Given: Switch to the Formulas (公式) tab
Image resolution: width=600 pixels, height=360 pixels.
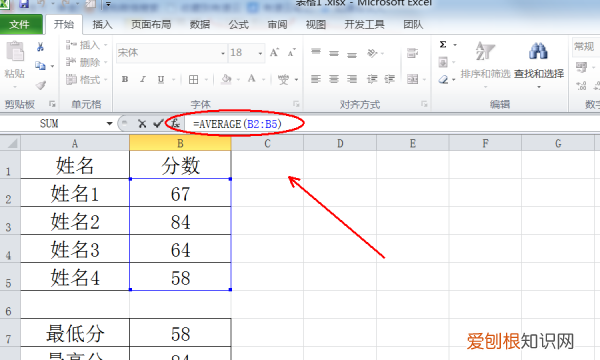Looking at the screenshot, I should 238,24.
